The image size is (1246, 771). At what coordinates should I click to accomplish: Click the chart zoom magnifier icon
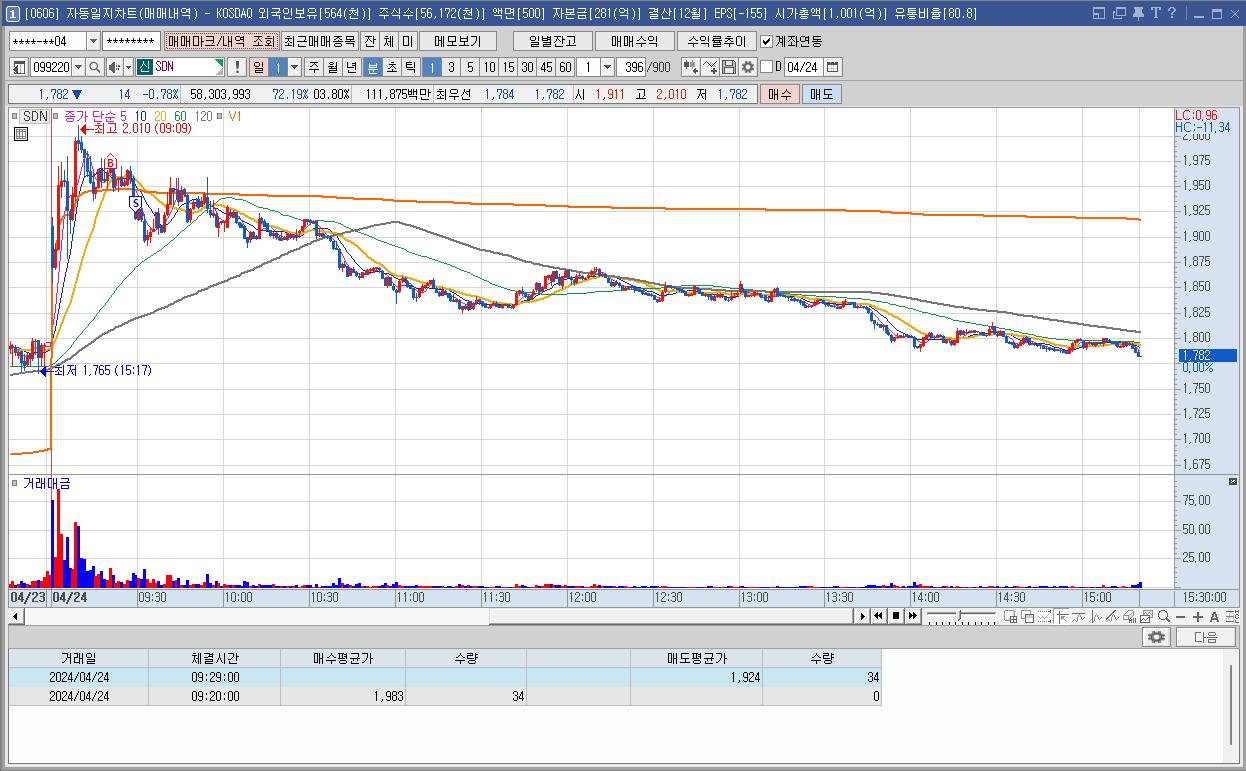coord(1163,617)
